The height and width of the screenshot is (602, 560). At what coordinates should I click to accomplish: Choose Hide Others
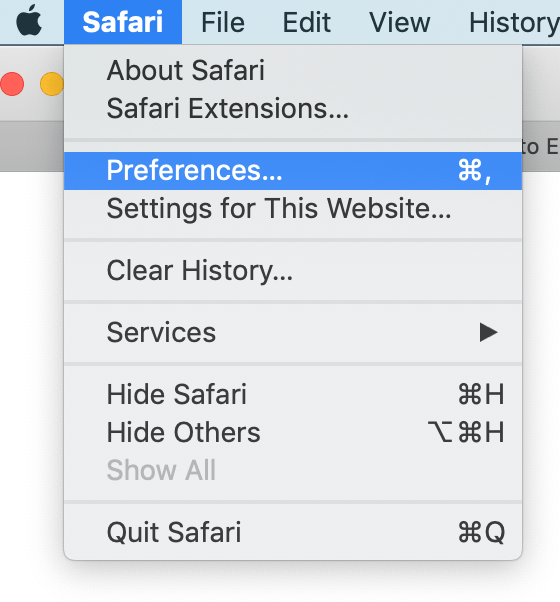(x=293, y=432)
